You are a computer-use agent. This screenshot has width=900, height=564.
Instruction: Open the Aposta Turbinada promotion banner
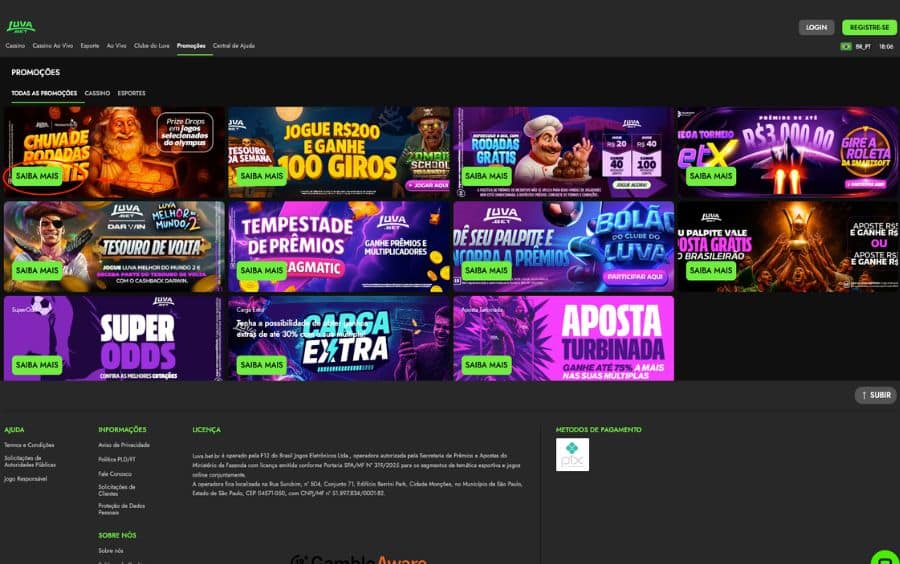coord(564,339)
